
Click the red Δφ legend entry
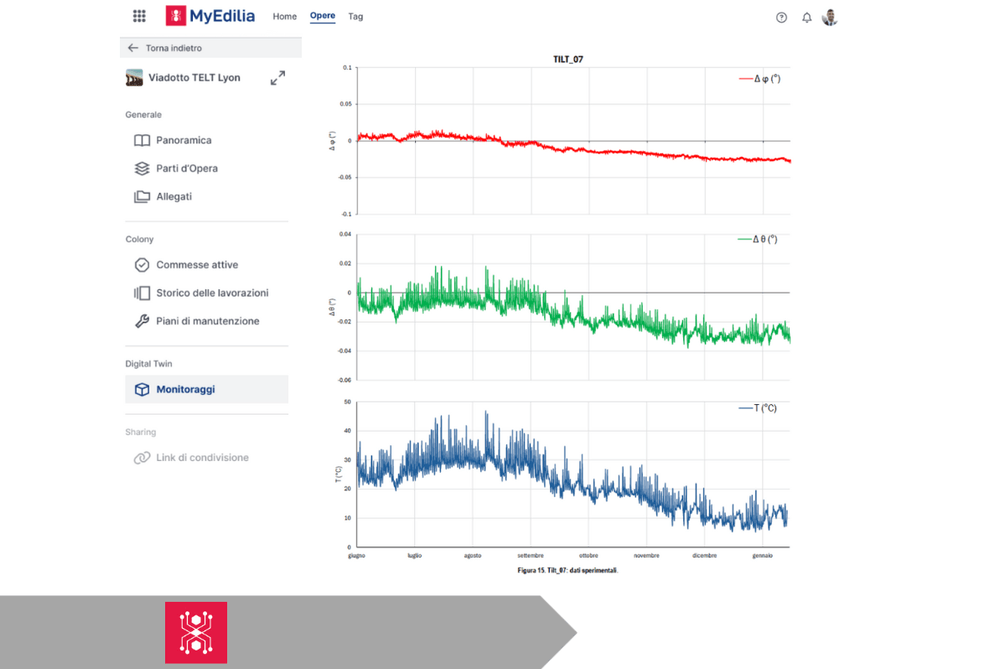pos(760,78)
